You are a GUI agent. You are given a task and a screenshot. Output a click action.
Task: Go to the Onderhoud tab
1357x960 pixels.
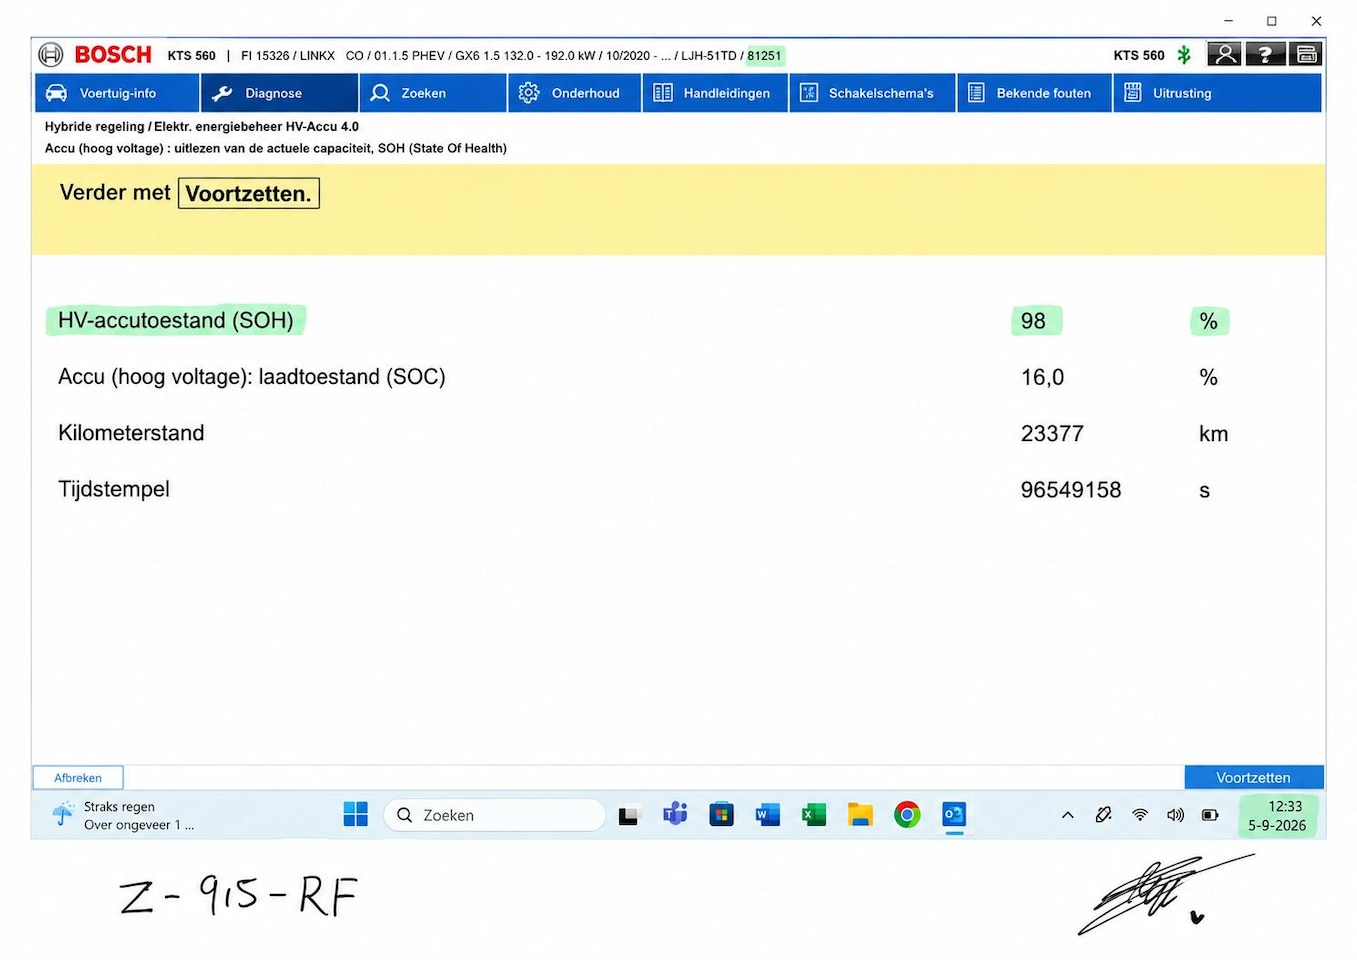click(575, 93)
